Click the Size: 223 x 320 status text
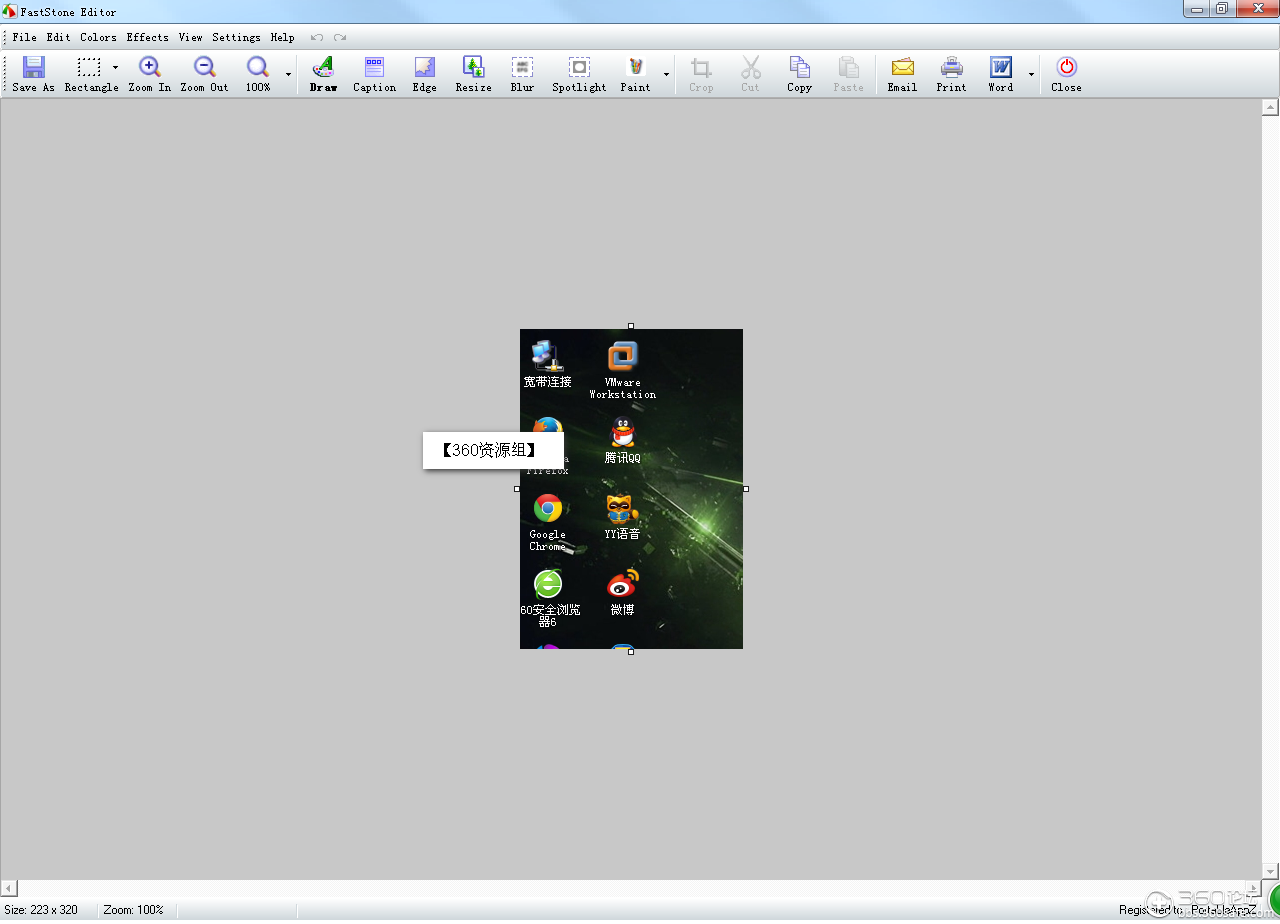Viewport: 1280px width, 924px height. pyautogui.click(x=41, y=910)
